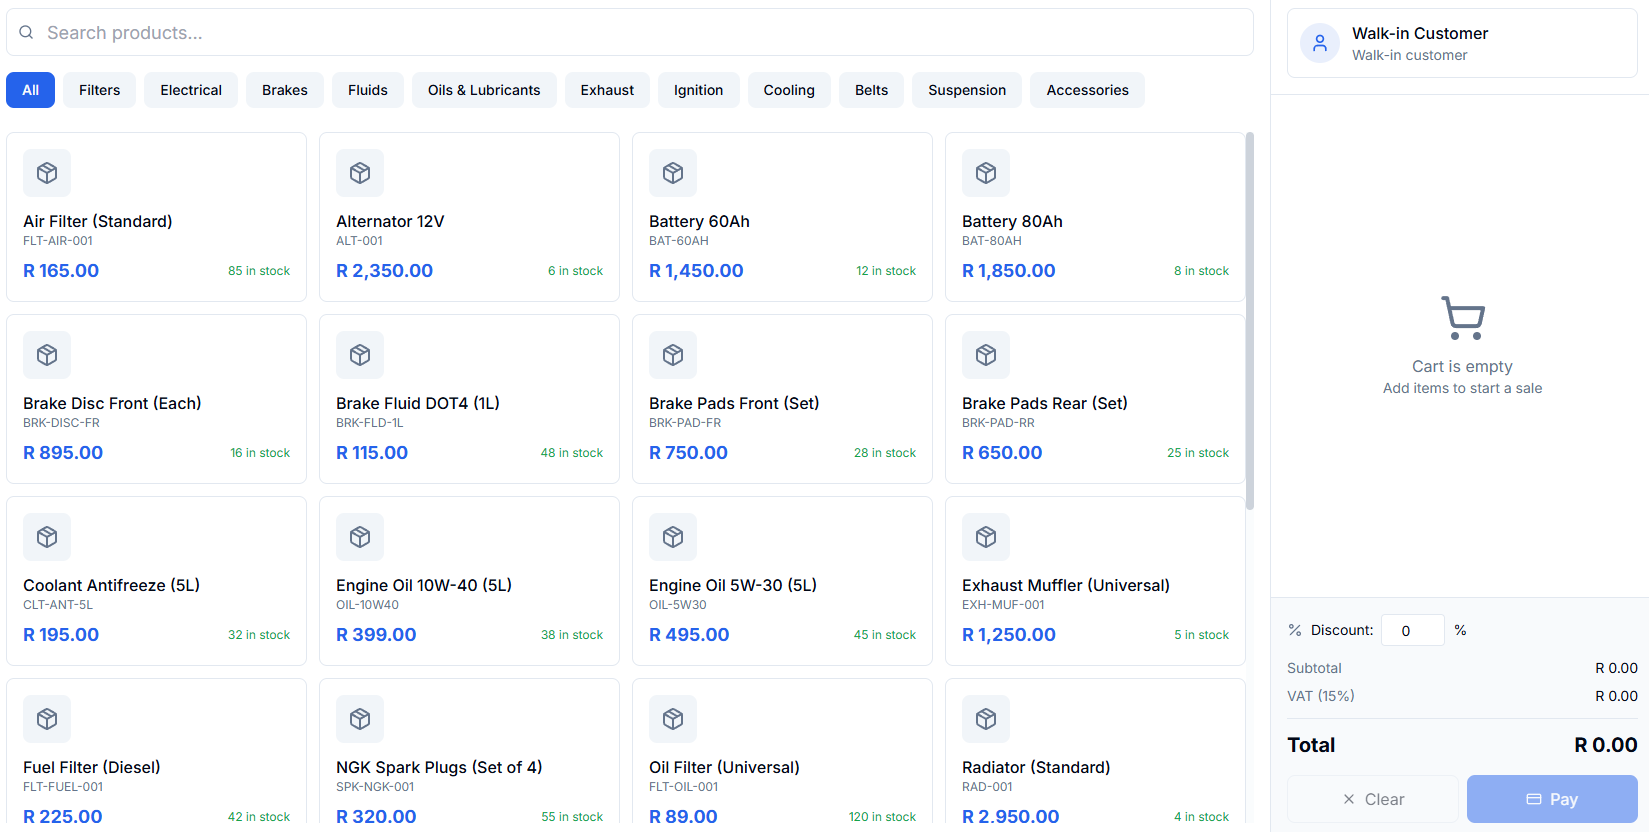Click the R 495.00 price
Image resolution: width=1649 pixels, height=832 pixels.
689,635
